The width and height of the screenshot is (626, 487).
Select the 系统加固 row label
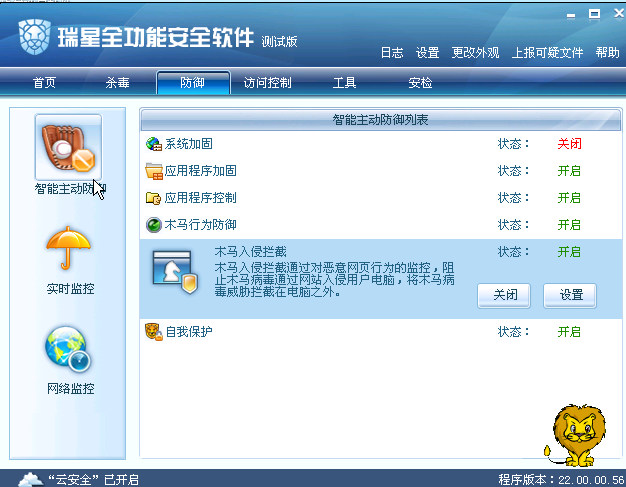click(188, 144)
